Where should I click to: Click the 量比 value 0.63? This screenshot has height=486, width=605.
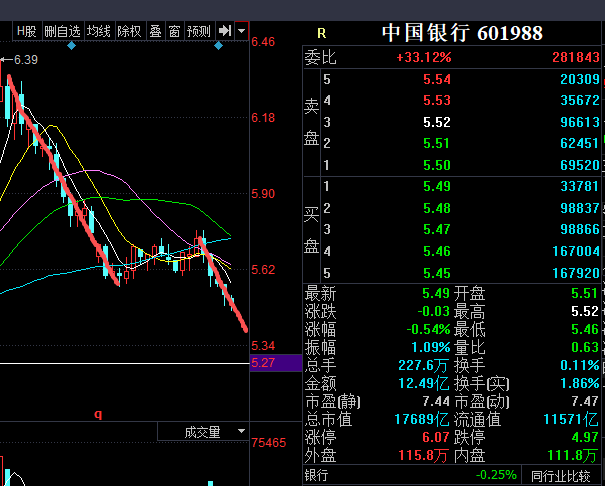coord(585,348)
